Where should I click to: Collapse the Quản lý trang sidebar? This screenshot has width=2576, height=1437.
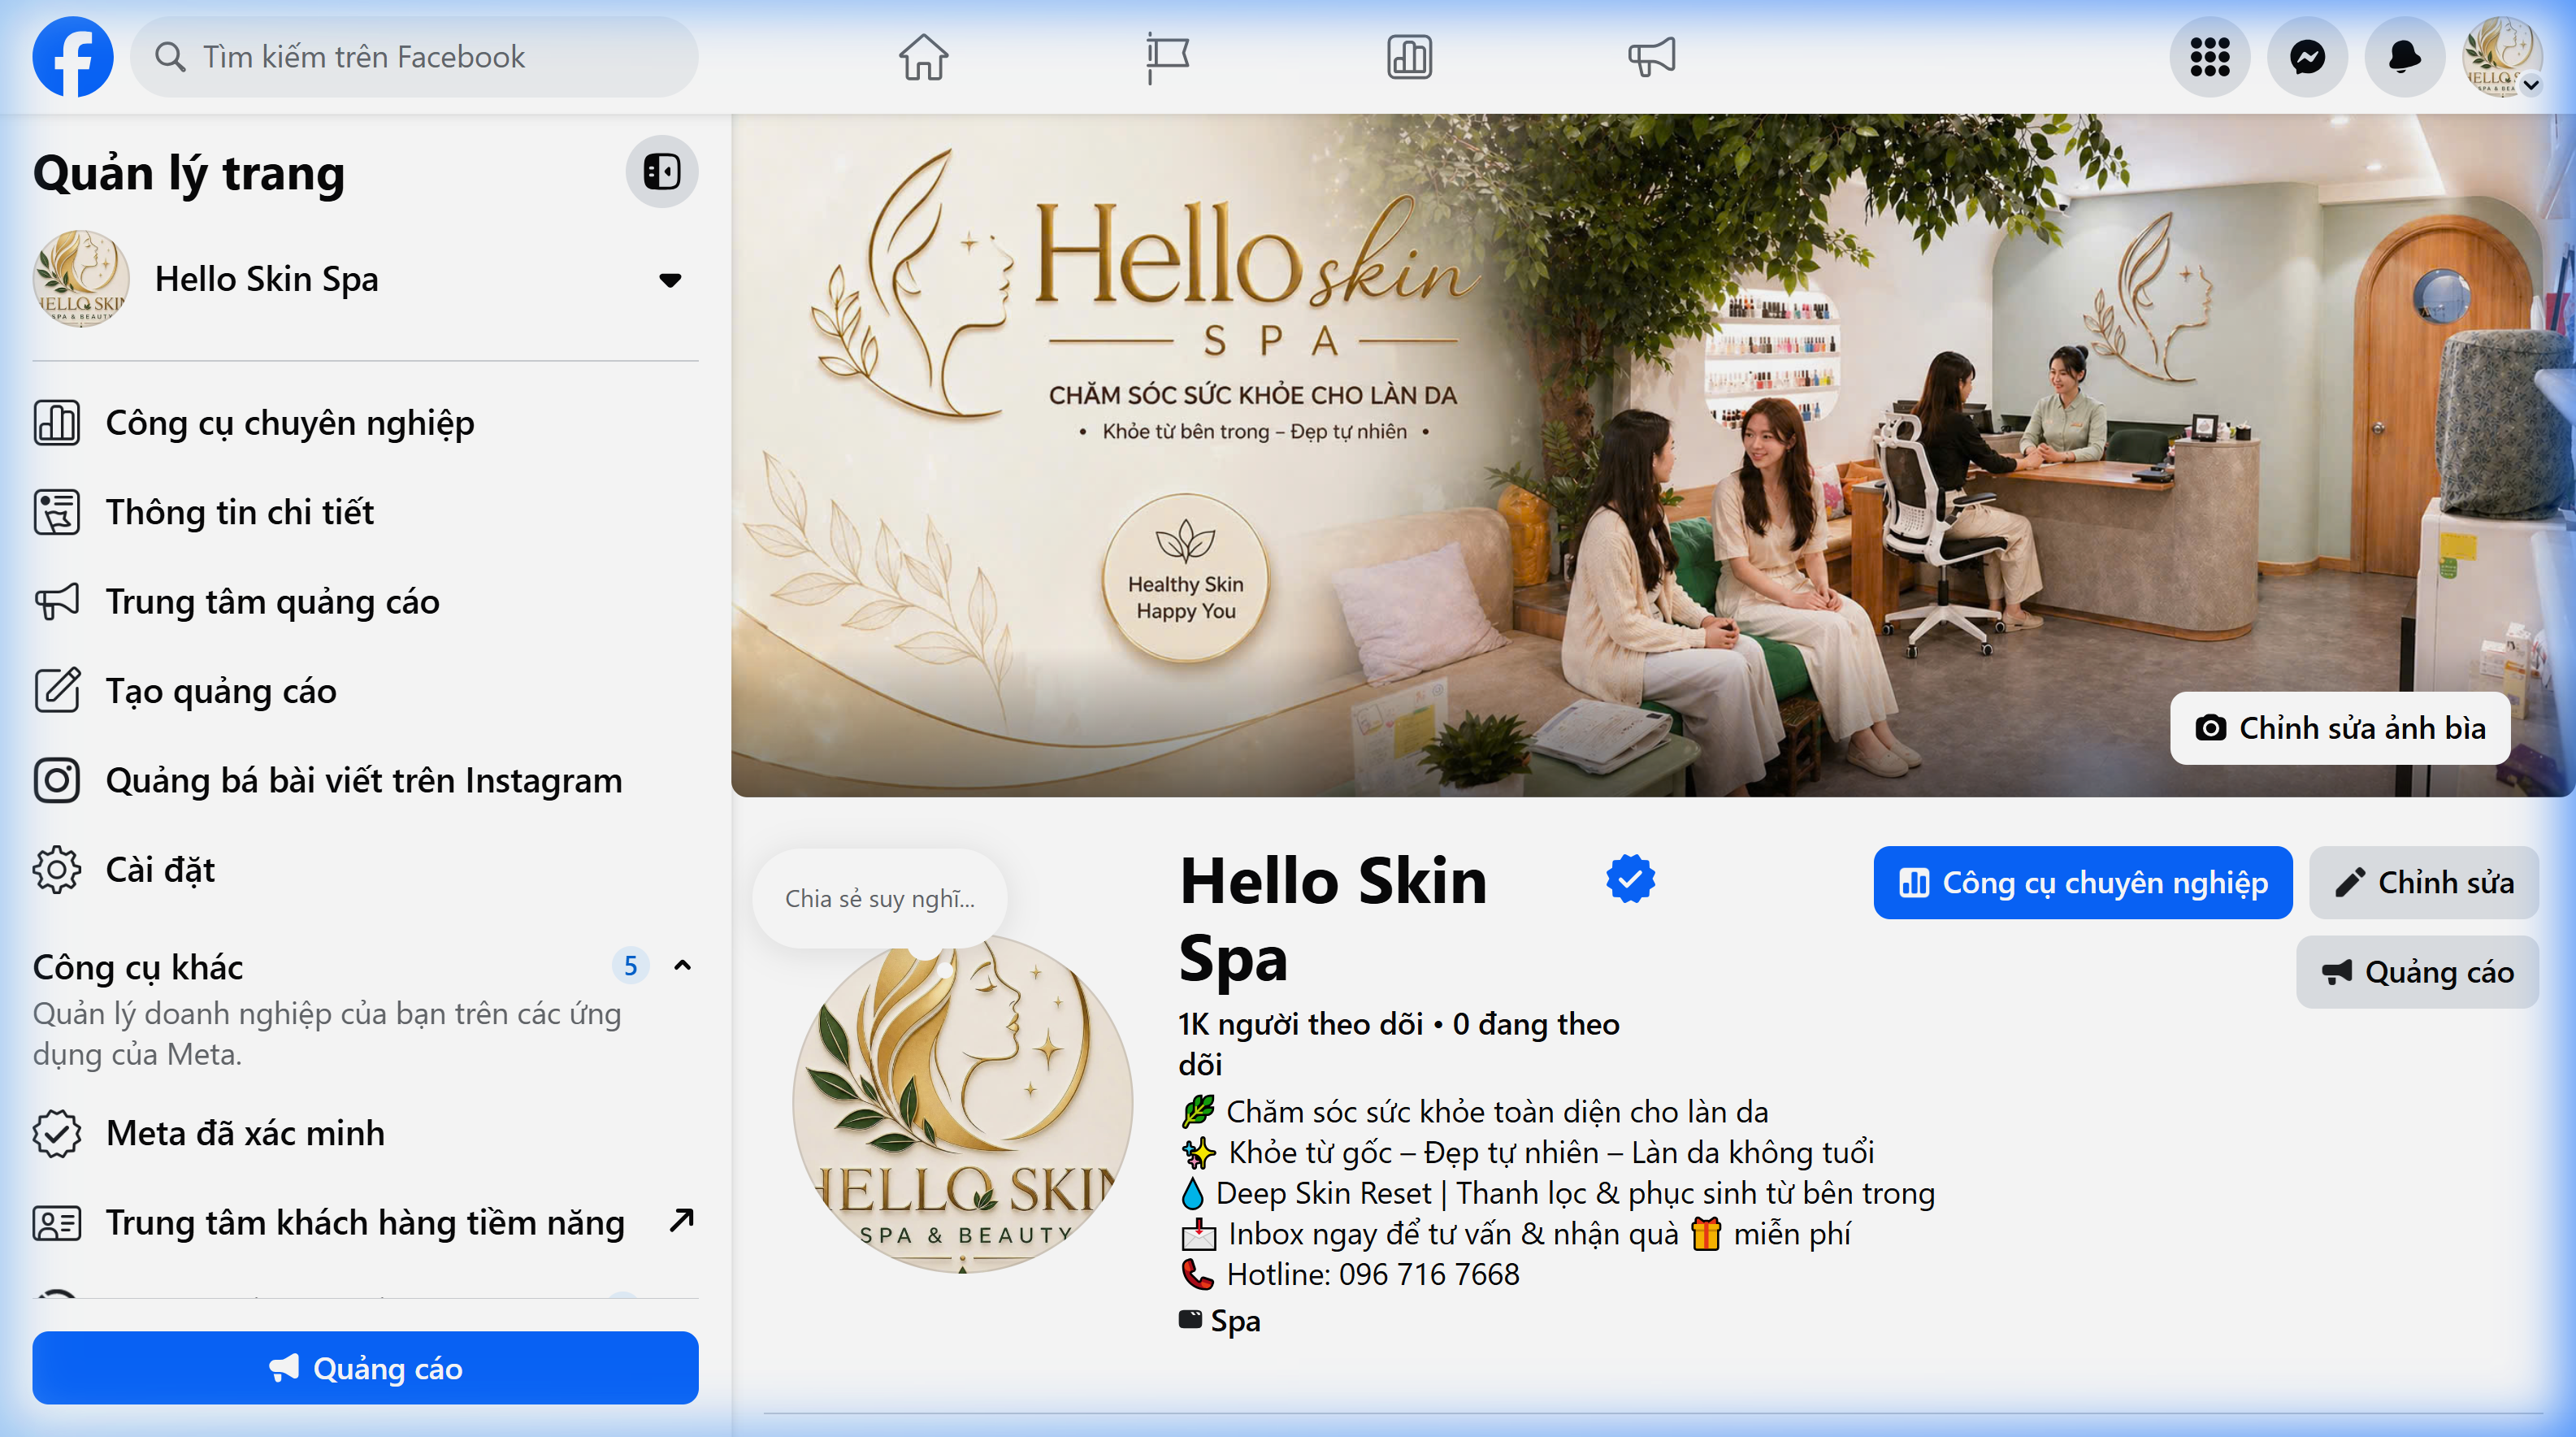pos(662,171)
